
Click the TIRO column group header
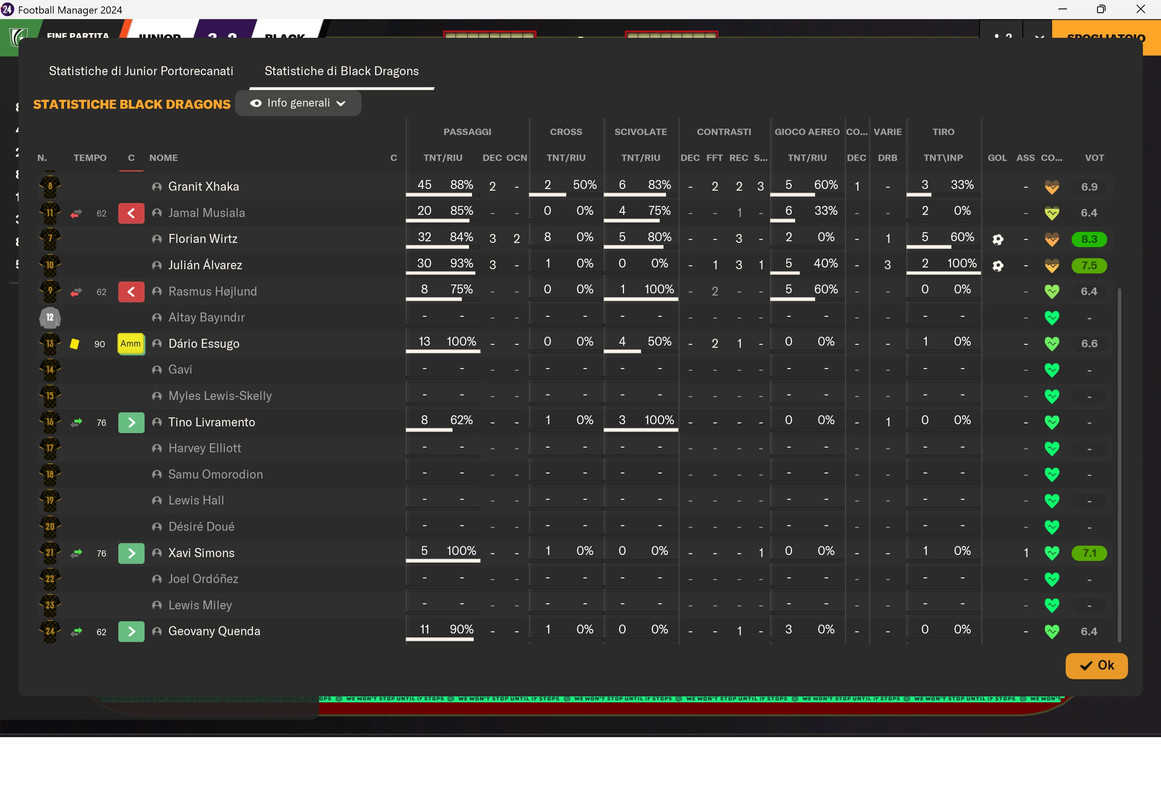point(943,132)
